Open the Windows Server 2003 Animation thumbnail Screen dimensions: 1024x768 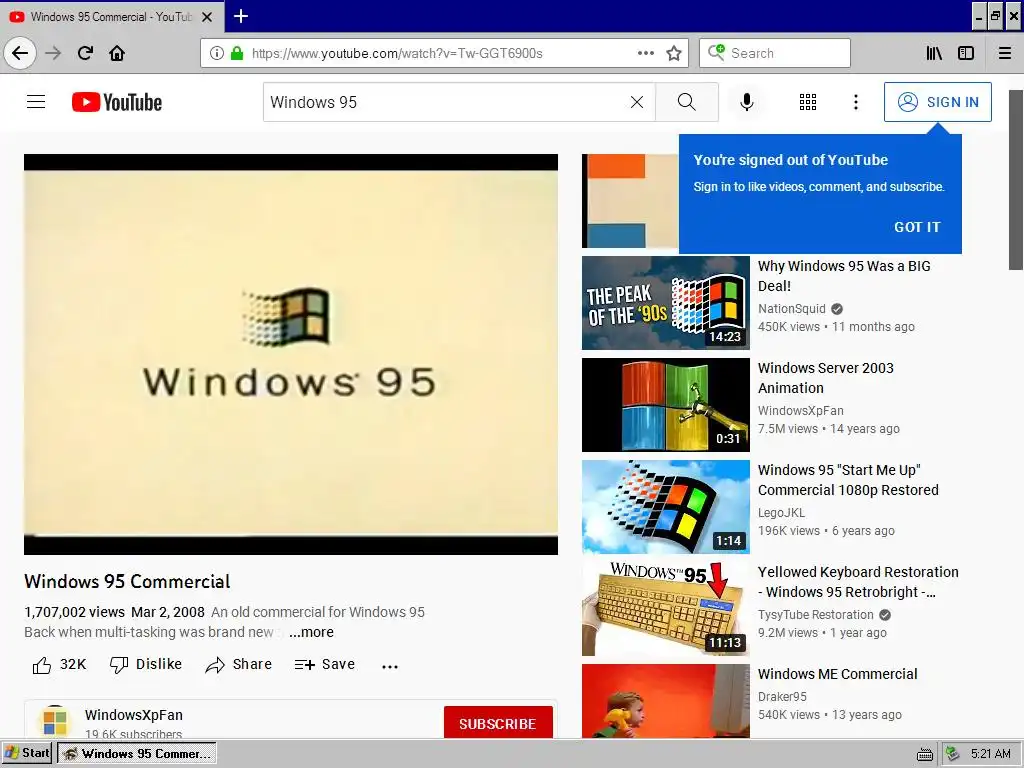(665, 405)
